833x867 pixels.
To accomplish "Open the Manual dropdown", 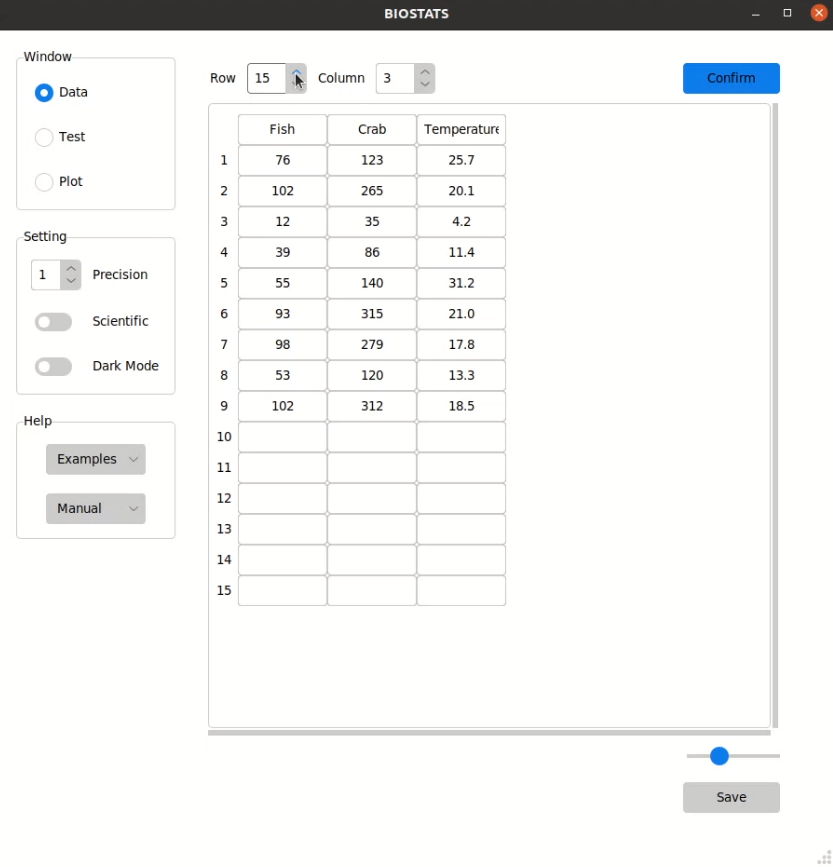I will pyautogui.click(x=96, y=509).
